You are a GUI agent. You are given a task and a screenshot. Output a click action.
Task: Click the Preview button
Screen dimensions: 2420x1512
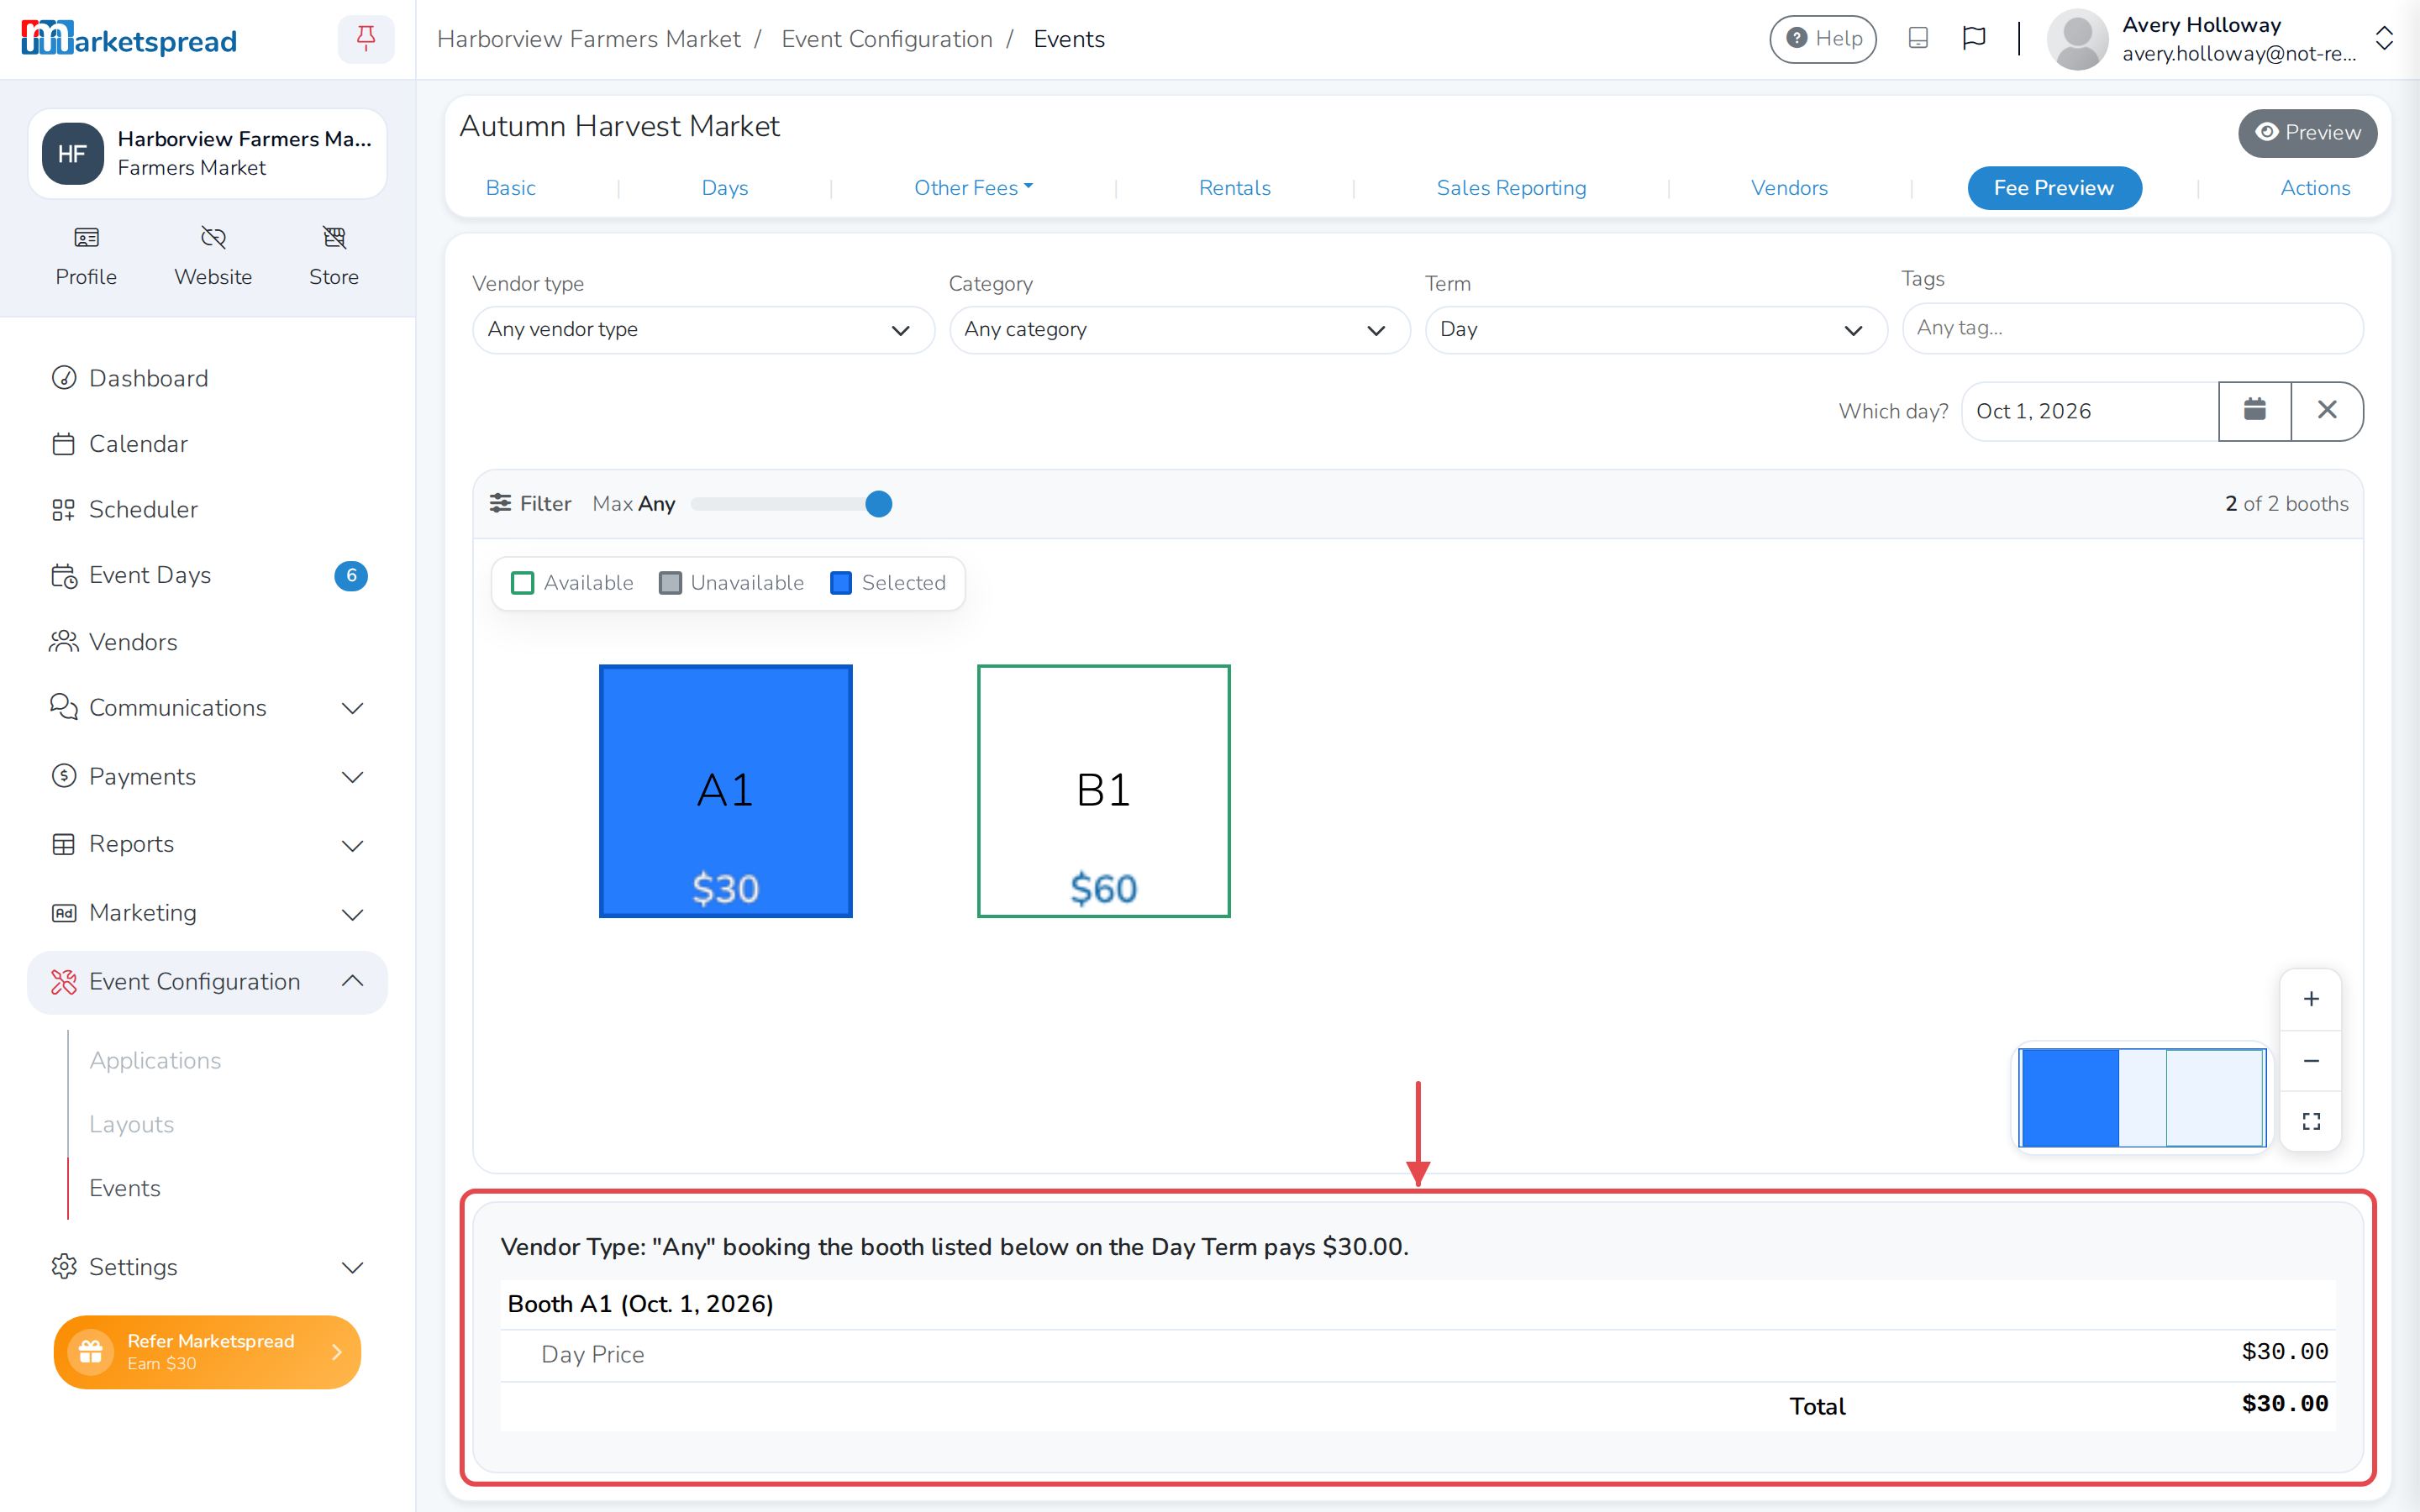[2307, 133]
